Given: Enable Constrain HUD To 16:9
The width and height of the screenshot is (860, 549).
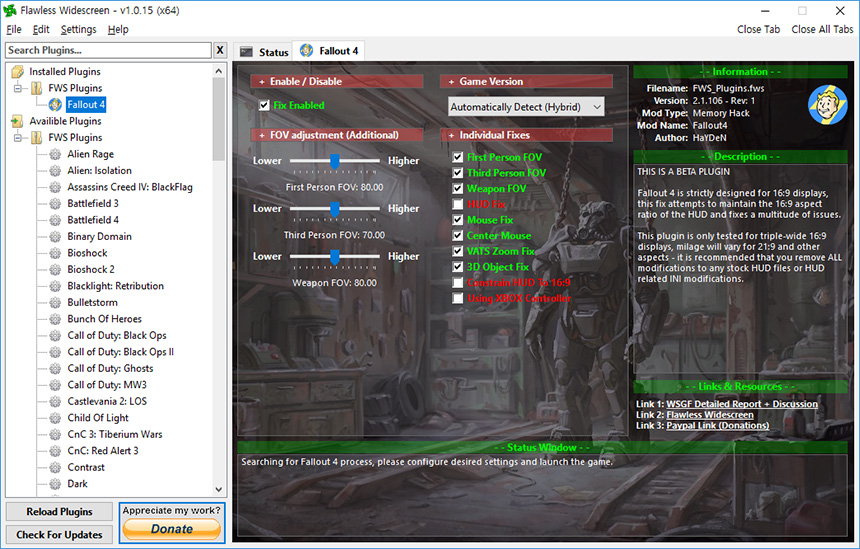Looking at the screenshot, I should [x=457, y=282].
